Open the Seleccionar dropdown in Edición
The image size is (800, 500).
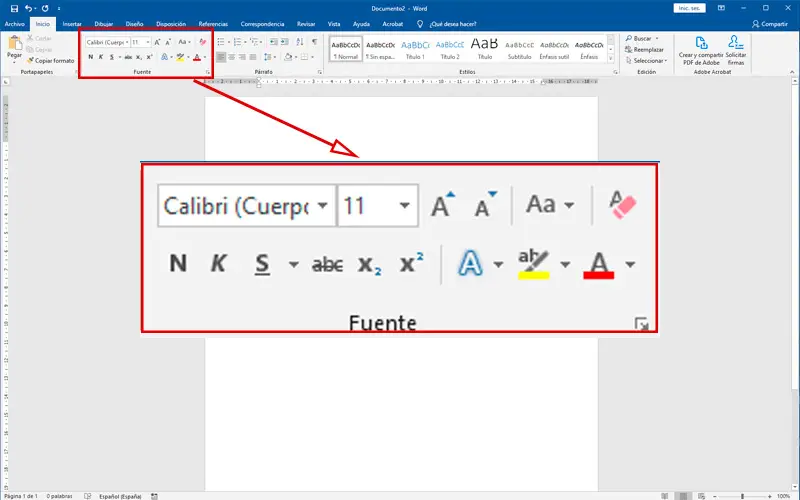point(650,61)
